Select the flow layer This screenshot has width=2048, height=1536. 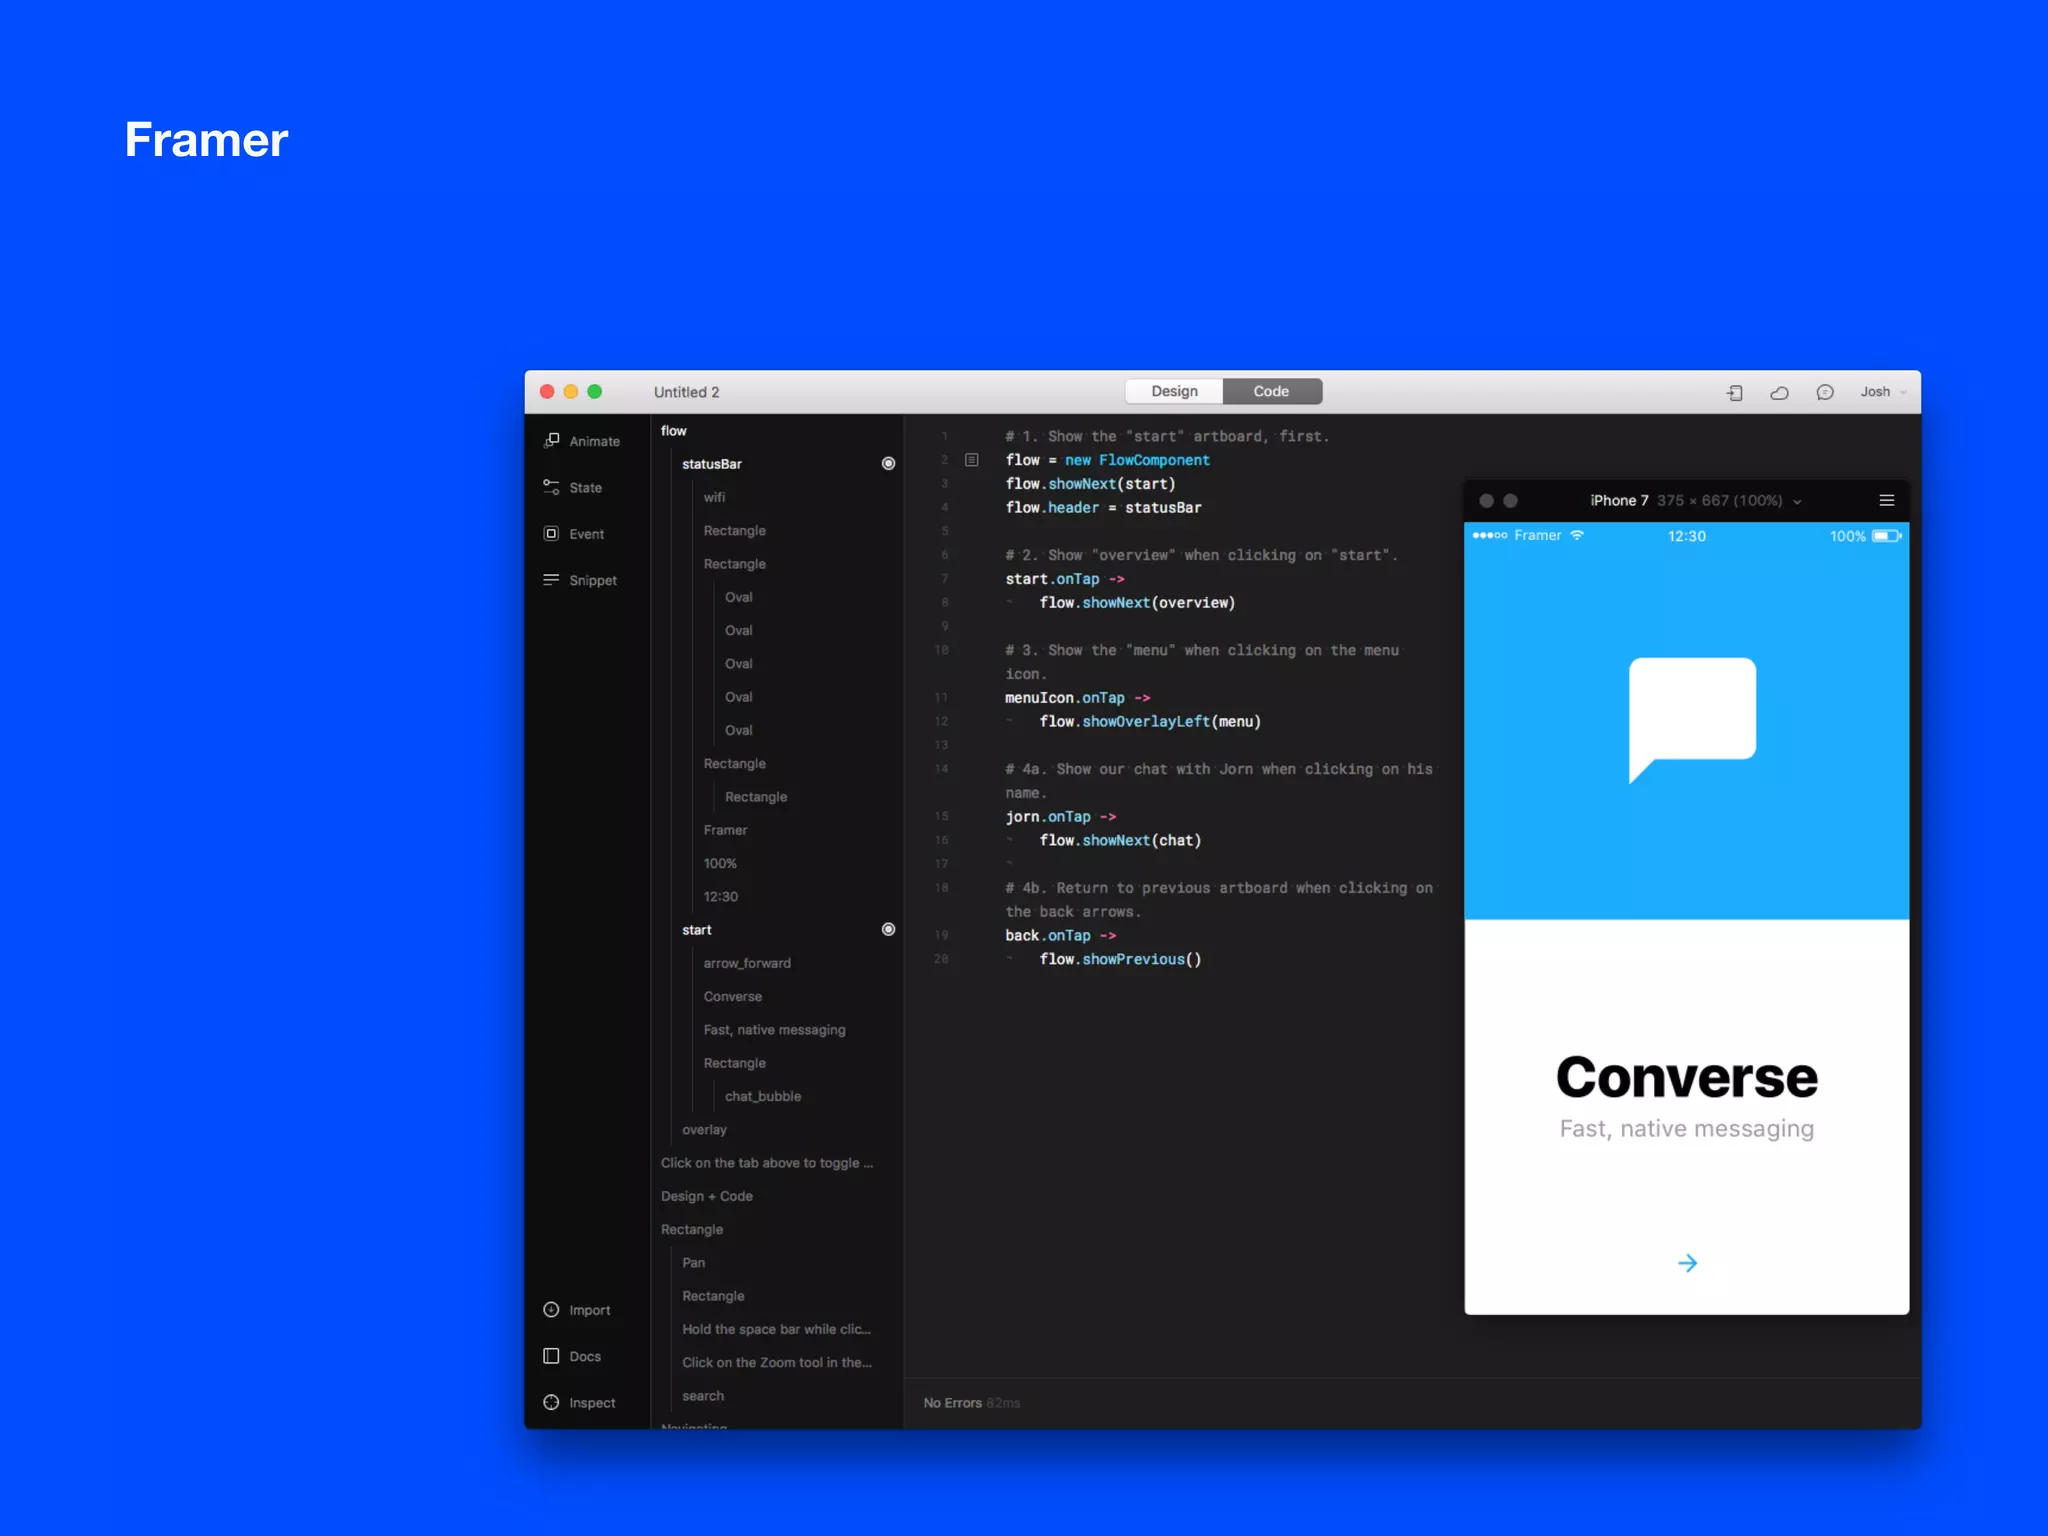point(674,430)
